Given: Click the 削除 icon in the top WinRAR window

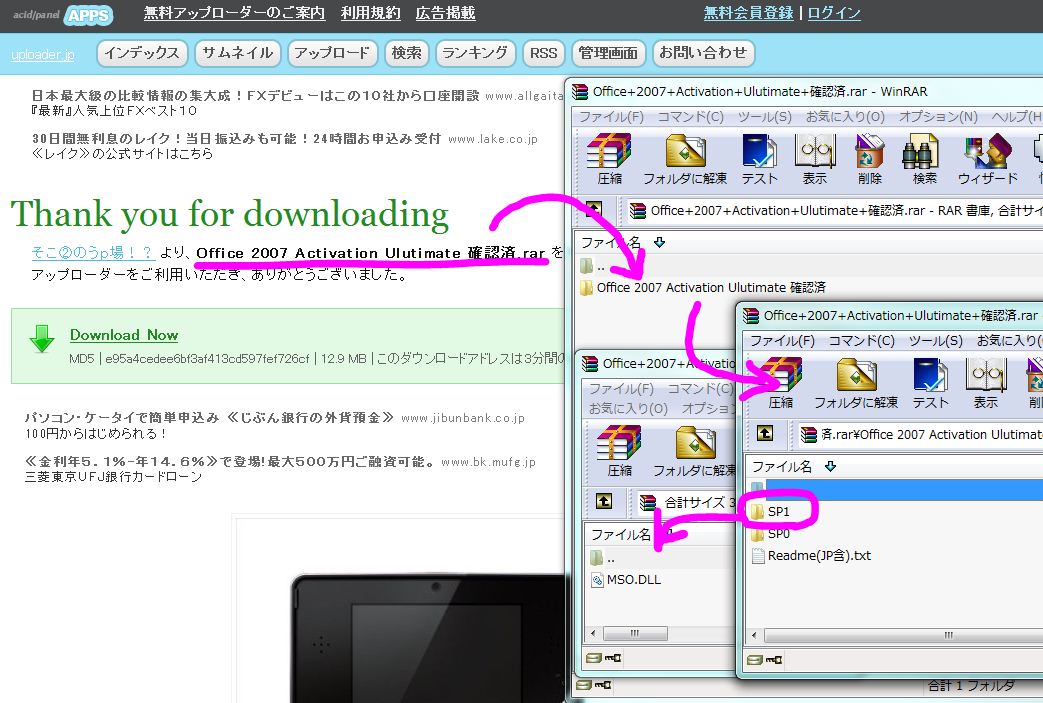Looking at the screenshot, I should 869,158.
